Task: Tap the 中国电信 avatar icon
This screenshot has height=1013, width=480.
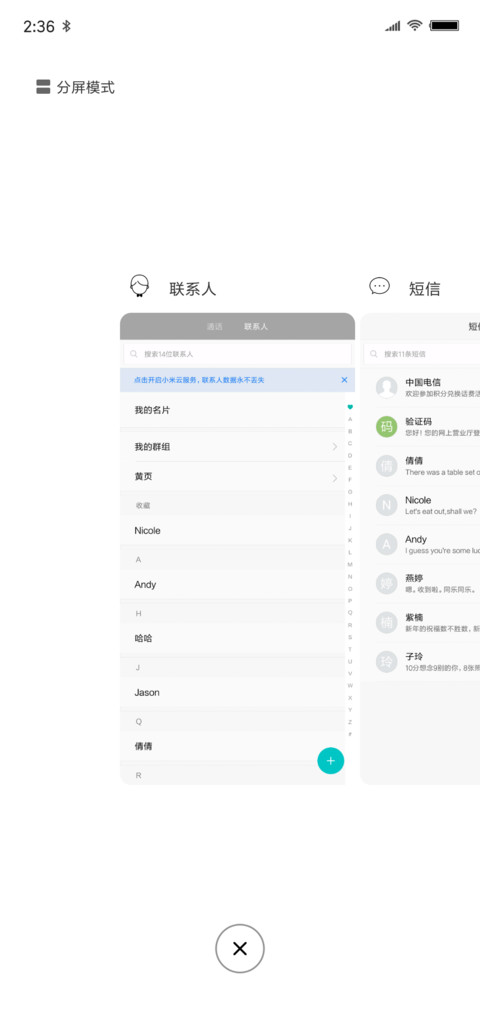Action: point(386,388)
